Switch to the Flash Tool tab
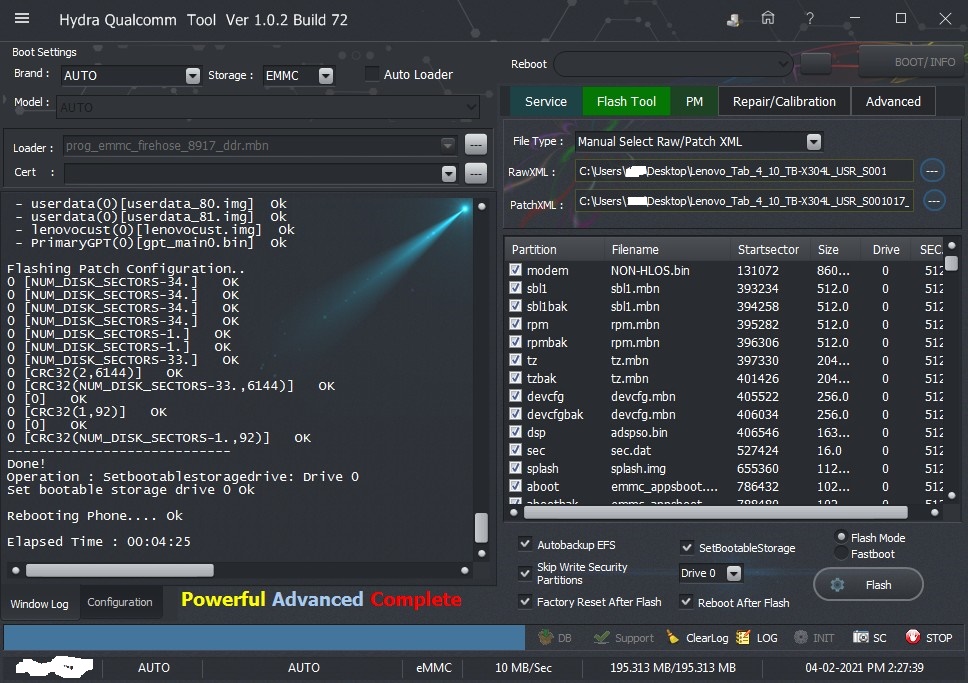968x683 pixels. coord(626,101)
